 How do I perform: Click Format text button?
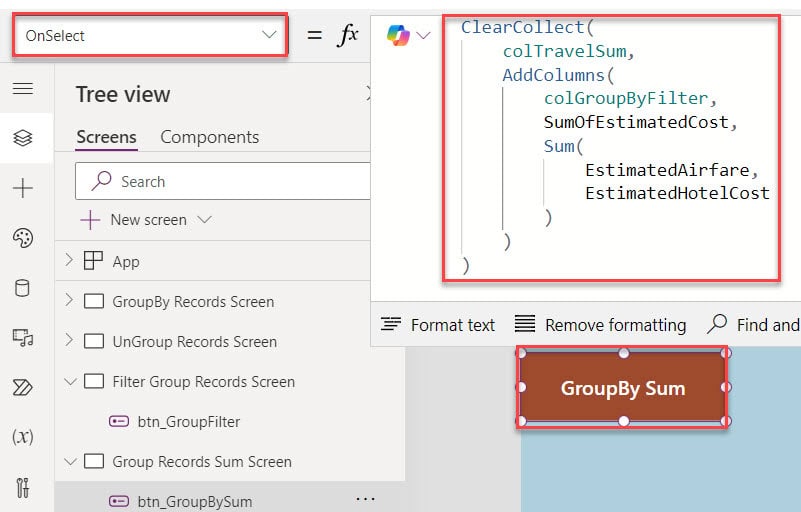pyautogui.click(x=437, y=324)
